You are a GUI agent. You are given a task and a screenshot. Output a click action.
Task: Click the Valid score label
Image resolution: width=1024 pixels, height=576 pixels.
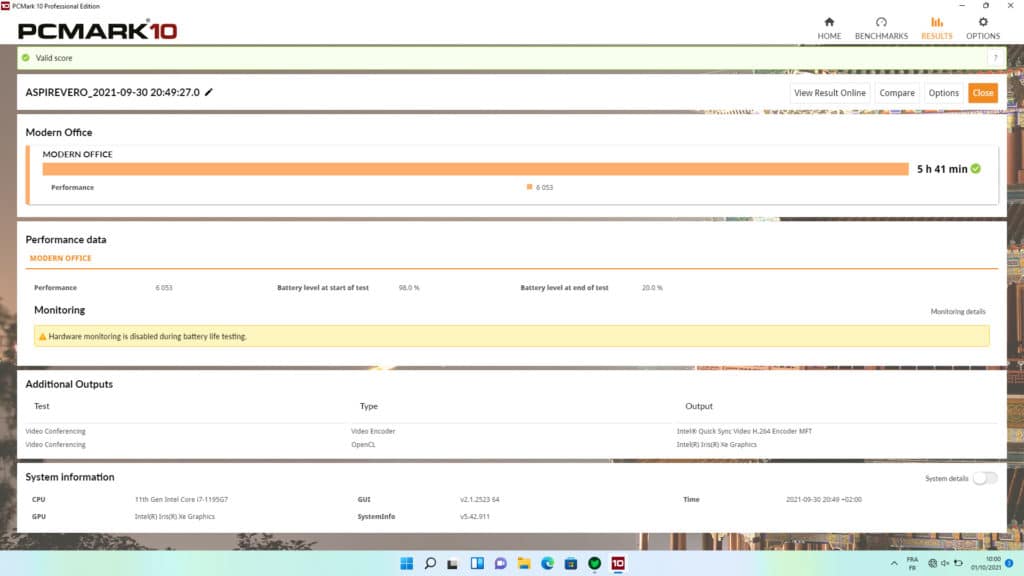click(54, 57)
